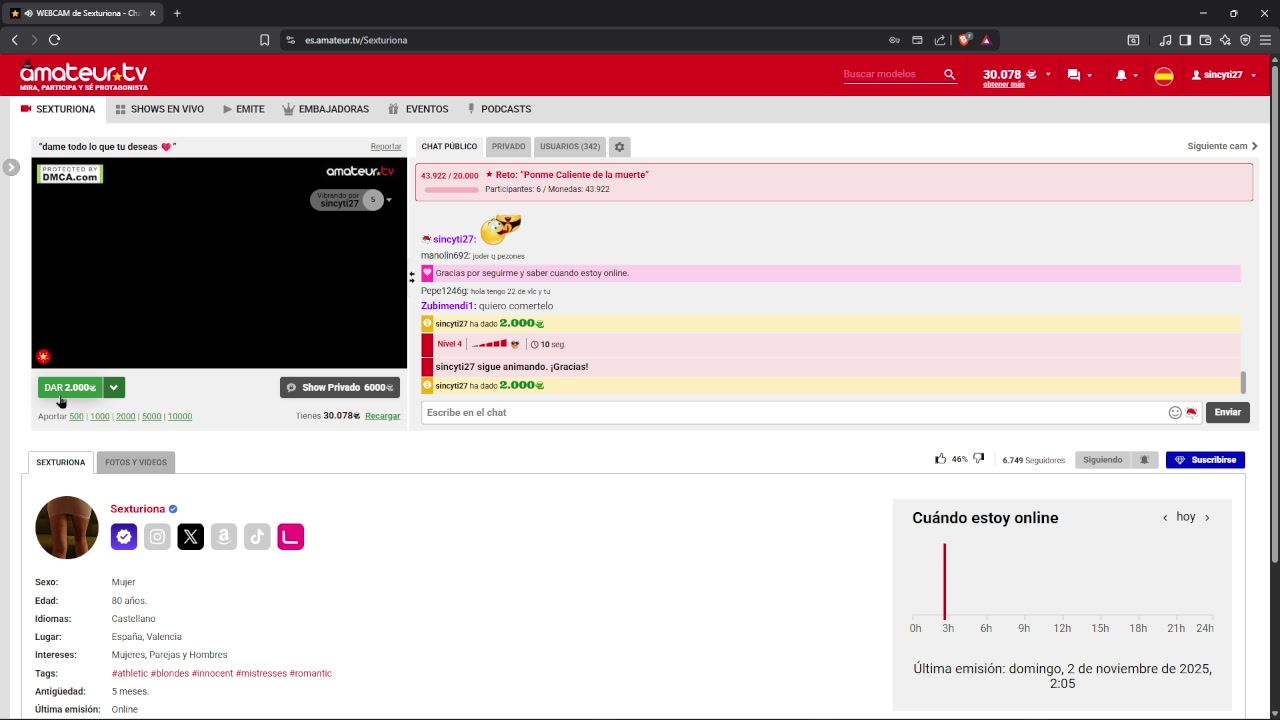
Task: Click the chat message input field
Action: coord(790,412)
